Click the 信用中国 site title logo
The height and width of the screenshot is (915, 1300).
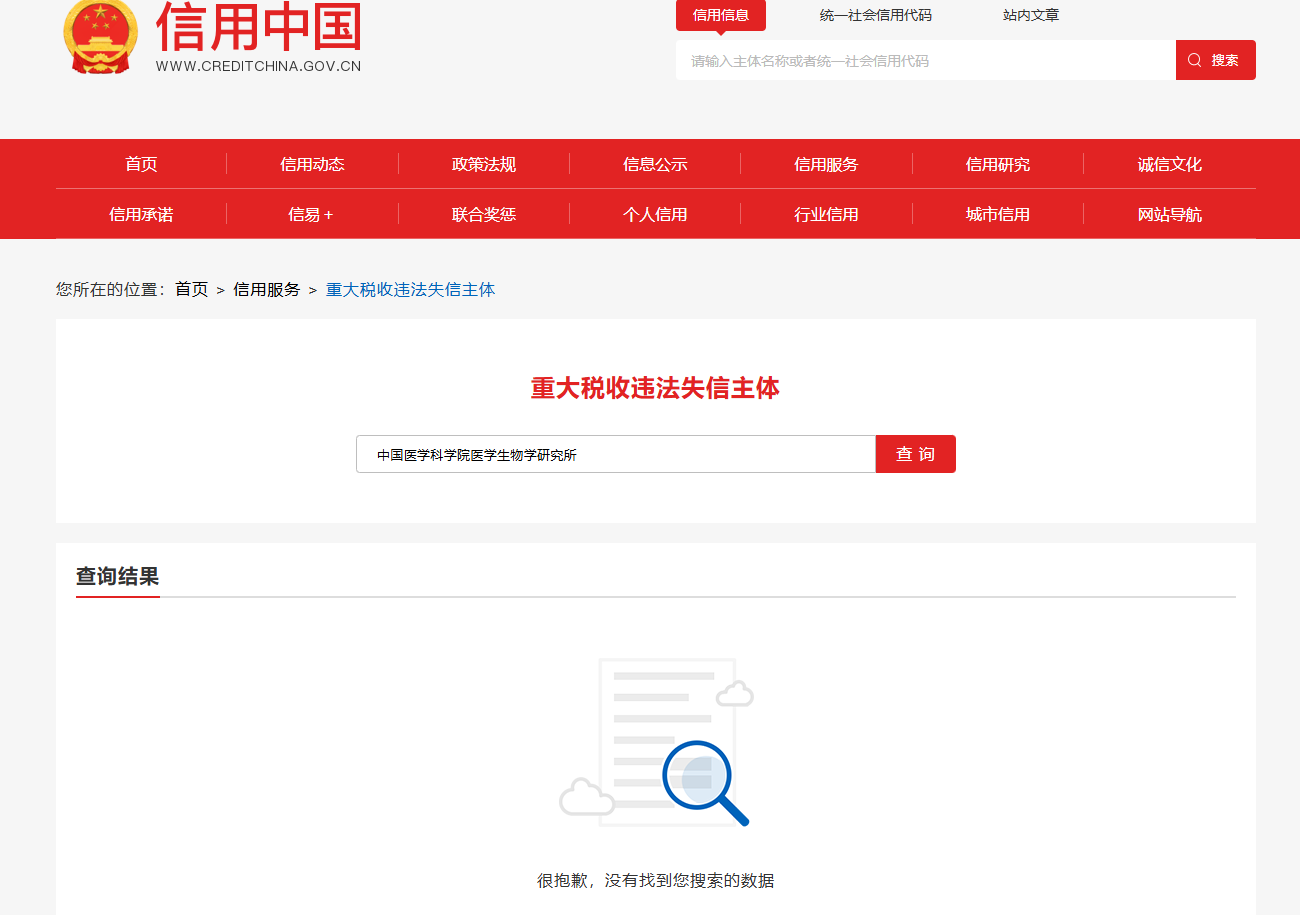258,36
